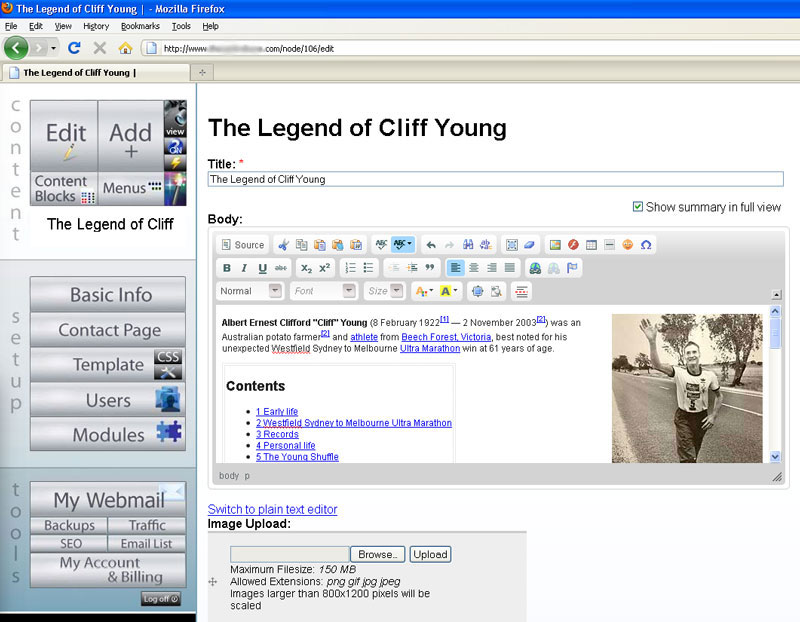Open the Bookmarks menu
The width and height of the screenshot is (800, 622).
[140, 26]
